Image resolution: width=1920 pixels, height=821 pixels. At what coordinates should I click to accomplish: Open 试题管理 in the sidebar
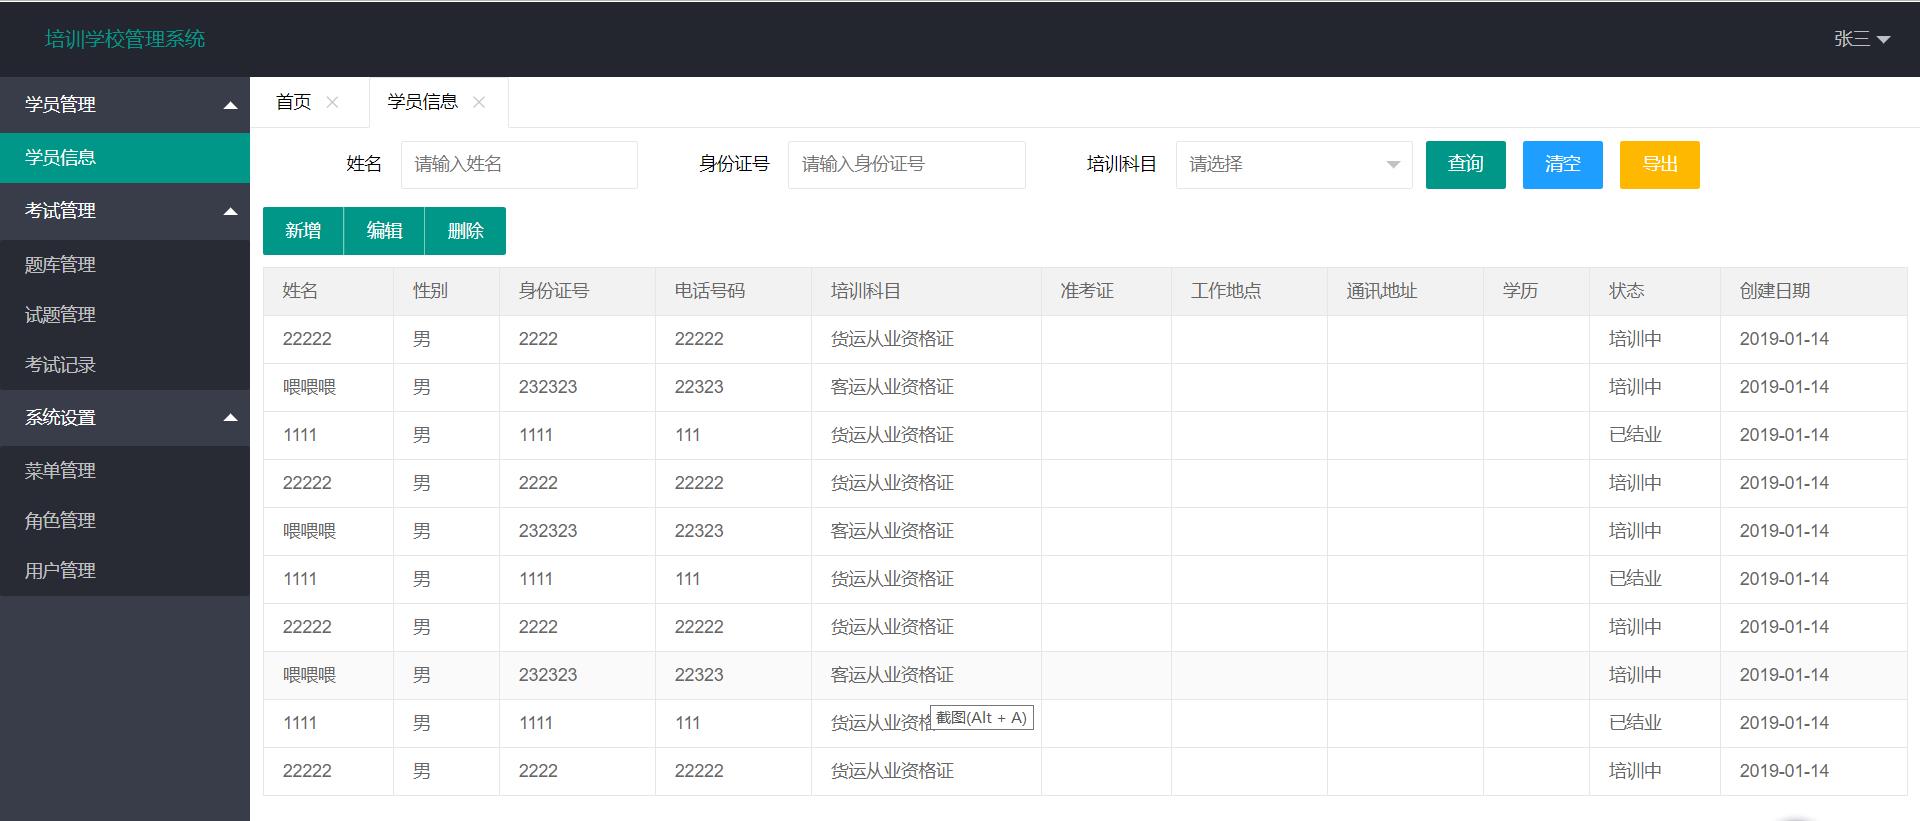(125, 315)
